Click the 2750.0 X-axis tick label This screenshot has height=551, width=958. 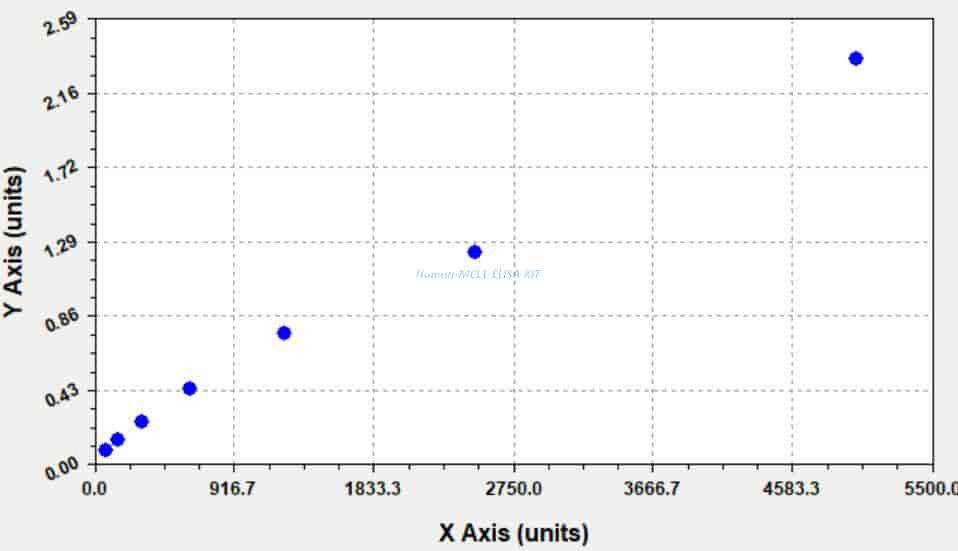(513, 489)
